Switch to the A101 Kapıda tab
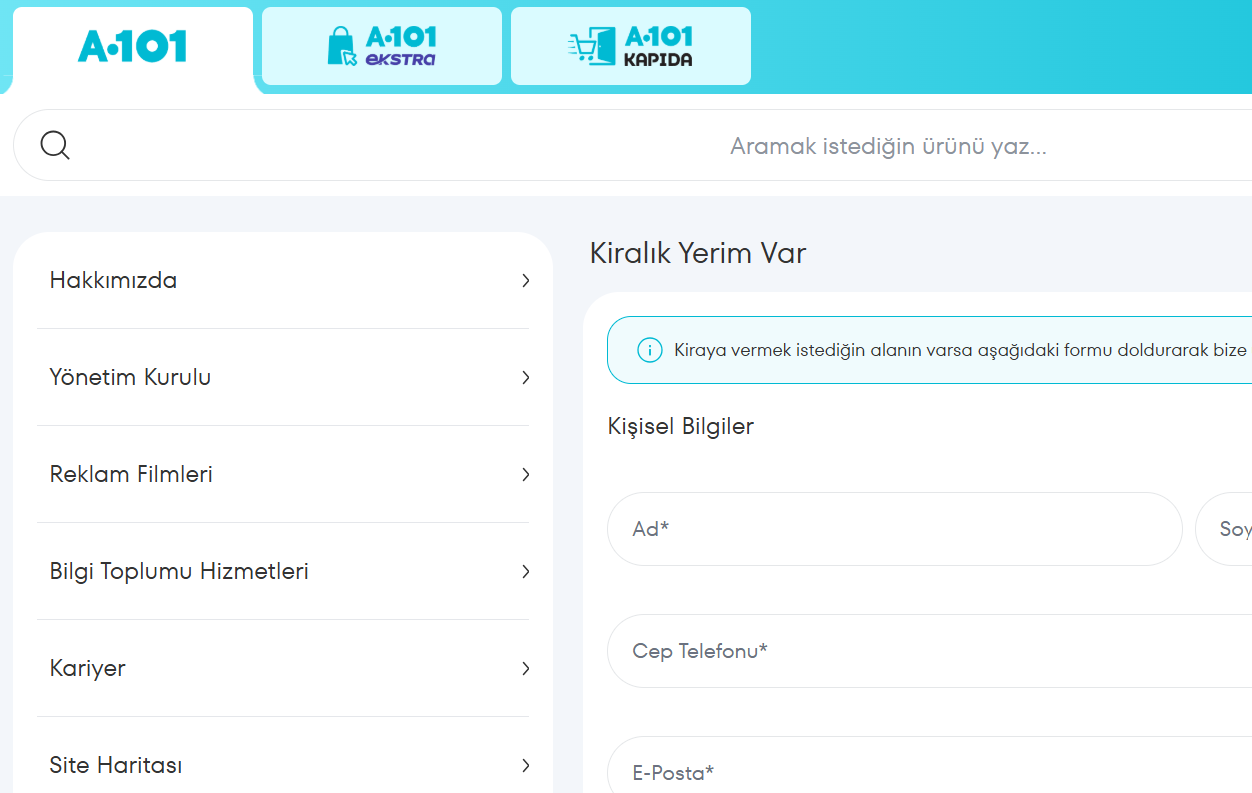The width and height of the screenshot is (1252, 793). tap(631, 46)
